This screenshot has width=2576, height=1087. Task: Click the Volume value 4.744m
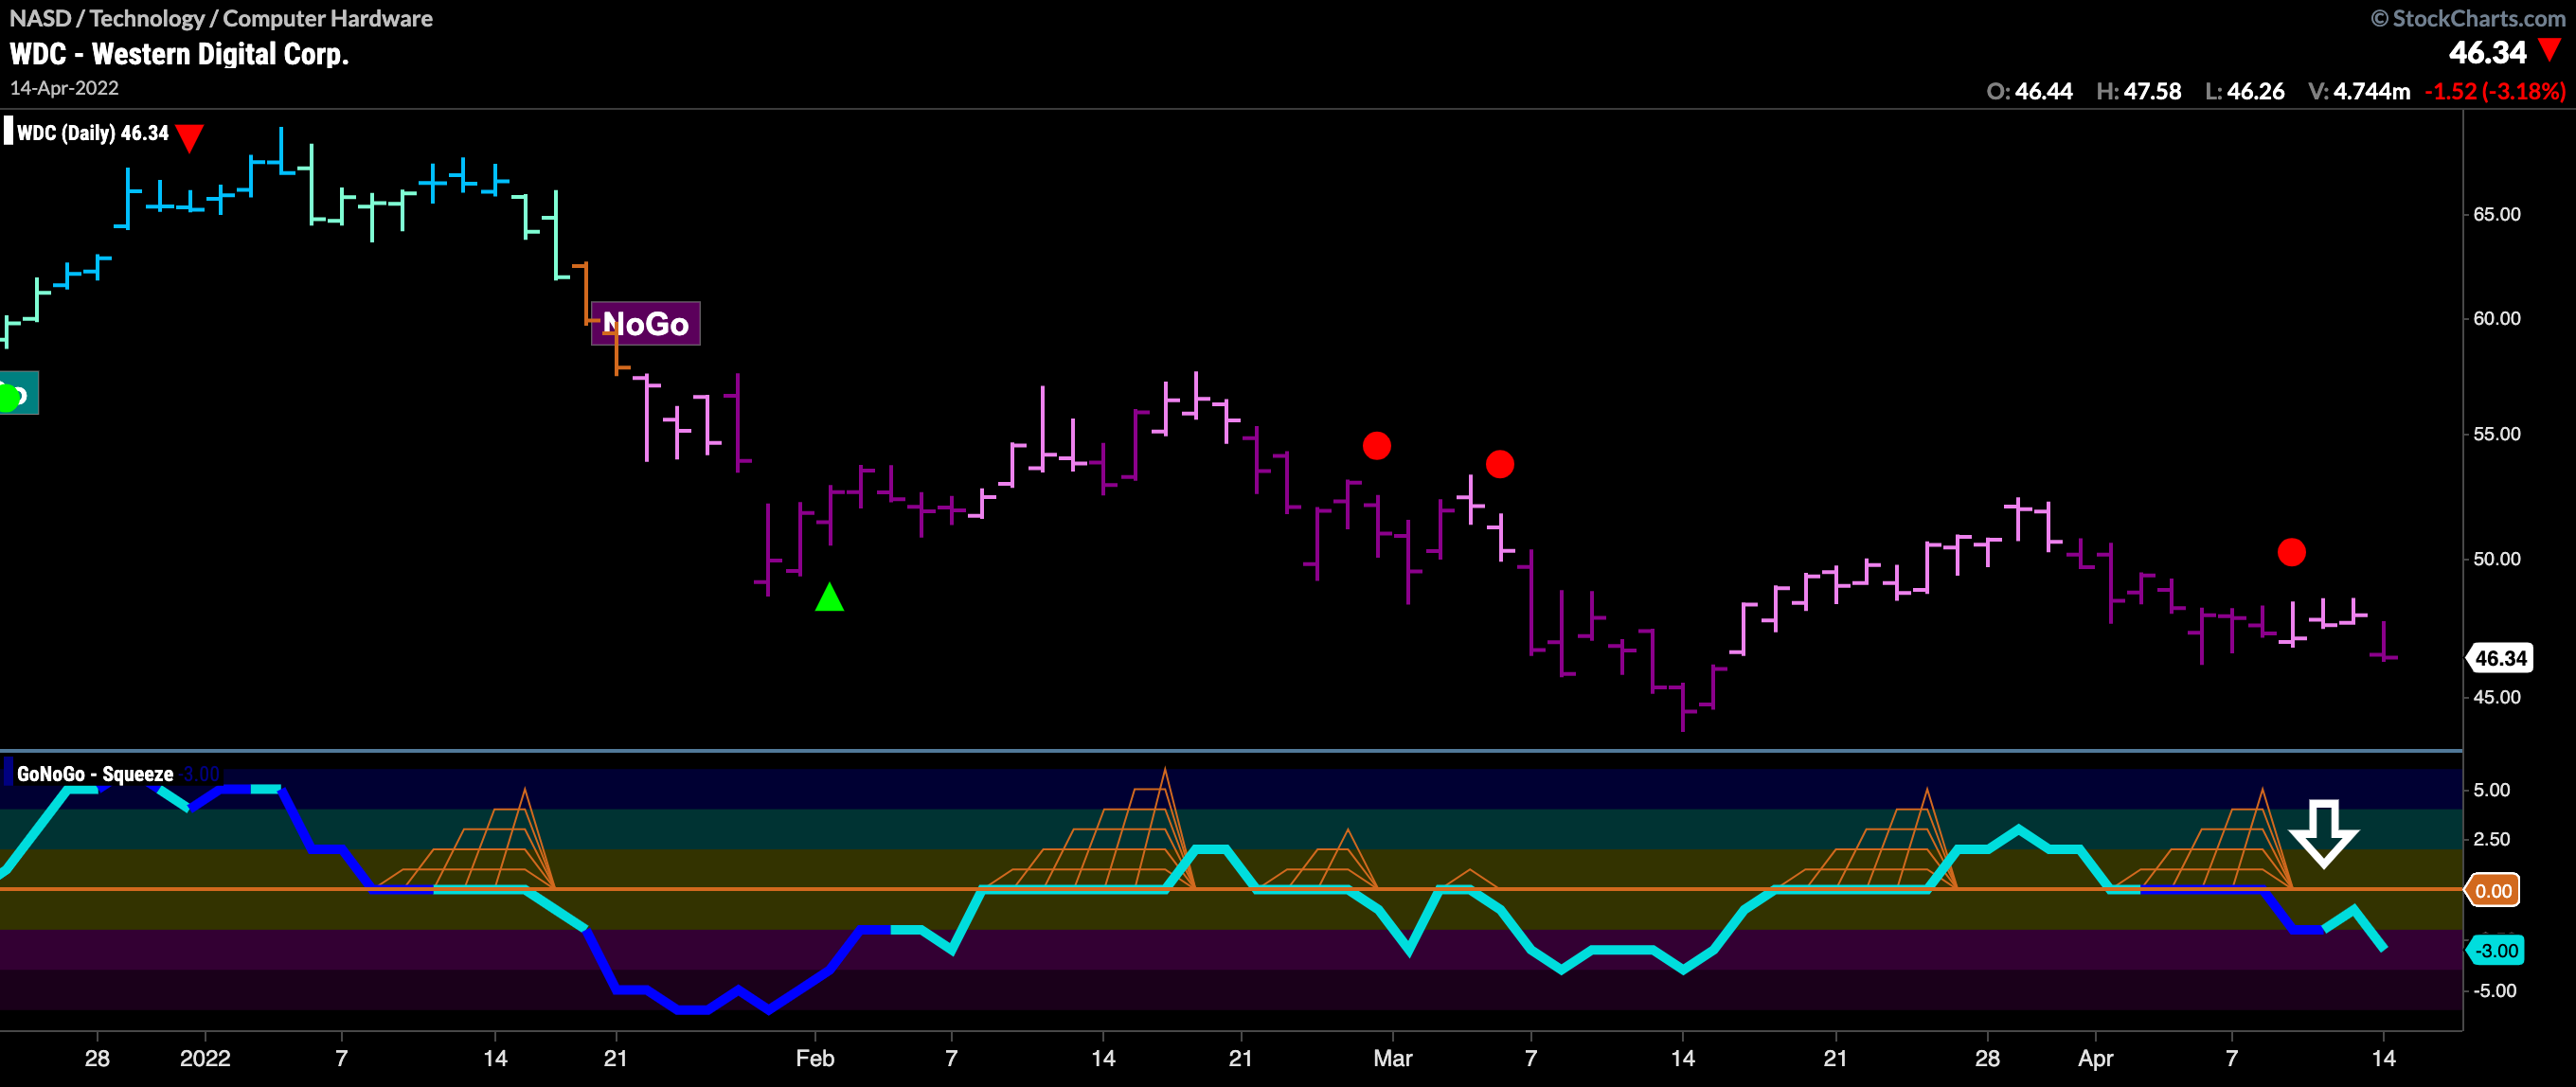(x=2371, y=91)
